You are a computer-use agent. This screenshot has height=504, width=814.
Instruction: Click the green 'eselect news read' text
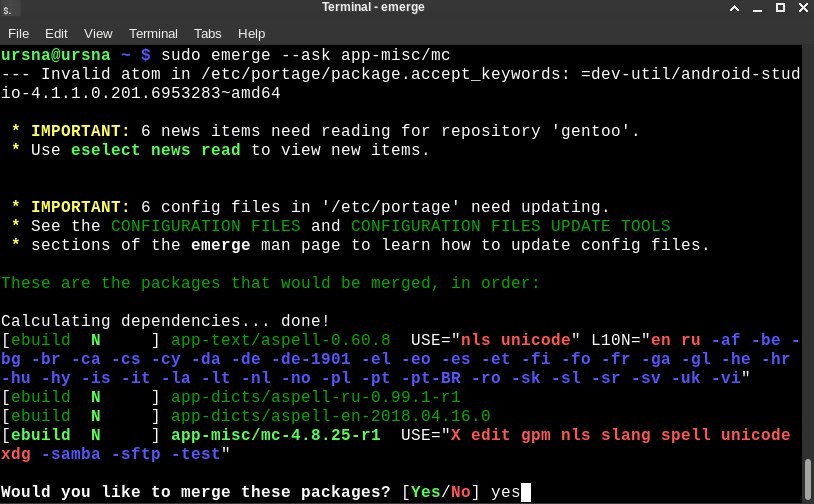(156, 150)
